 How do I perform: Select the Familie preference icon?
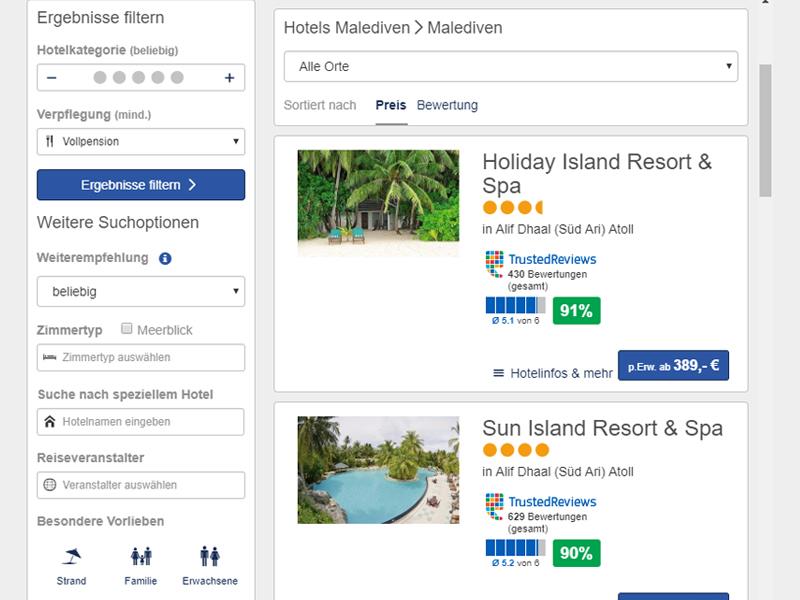coord(141,556)
